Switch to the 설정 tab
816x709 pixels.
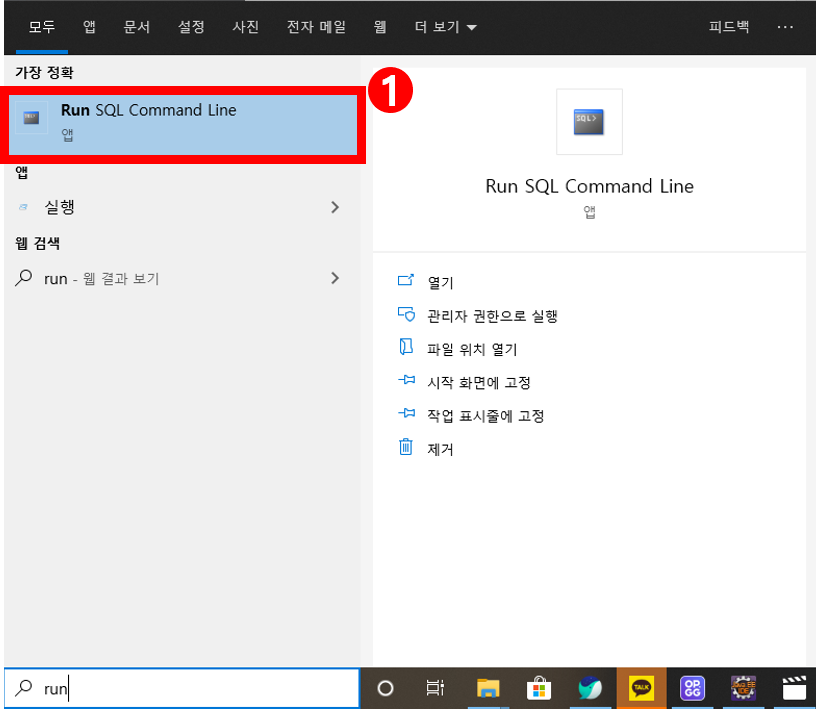191,27
